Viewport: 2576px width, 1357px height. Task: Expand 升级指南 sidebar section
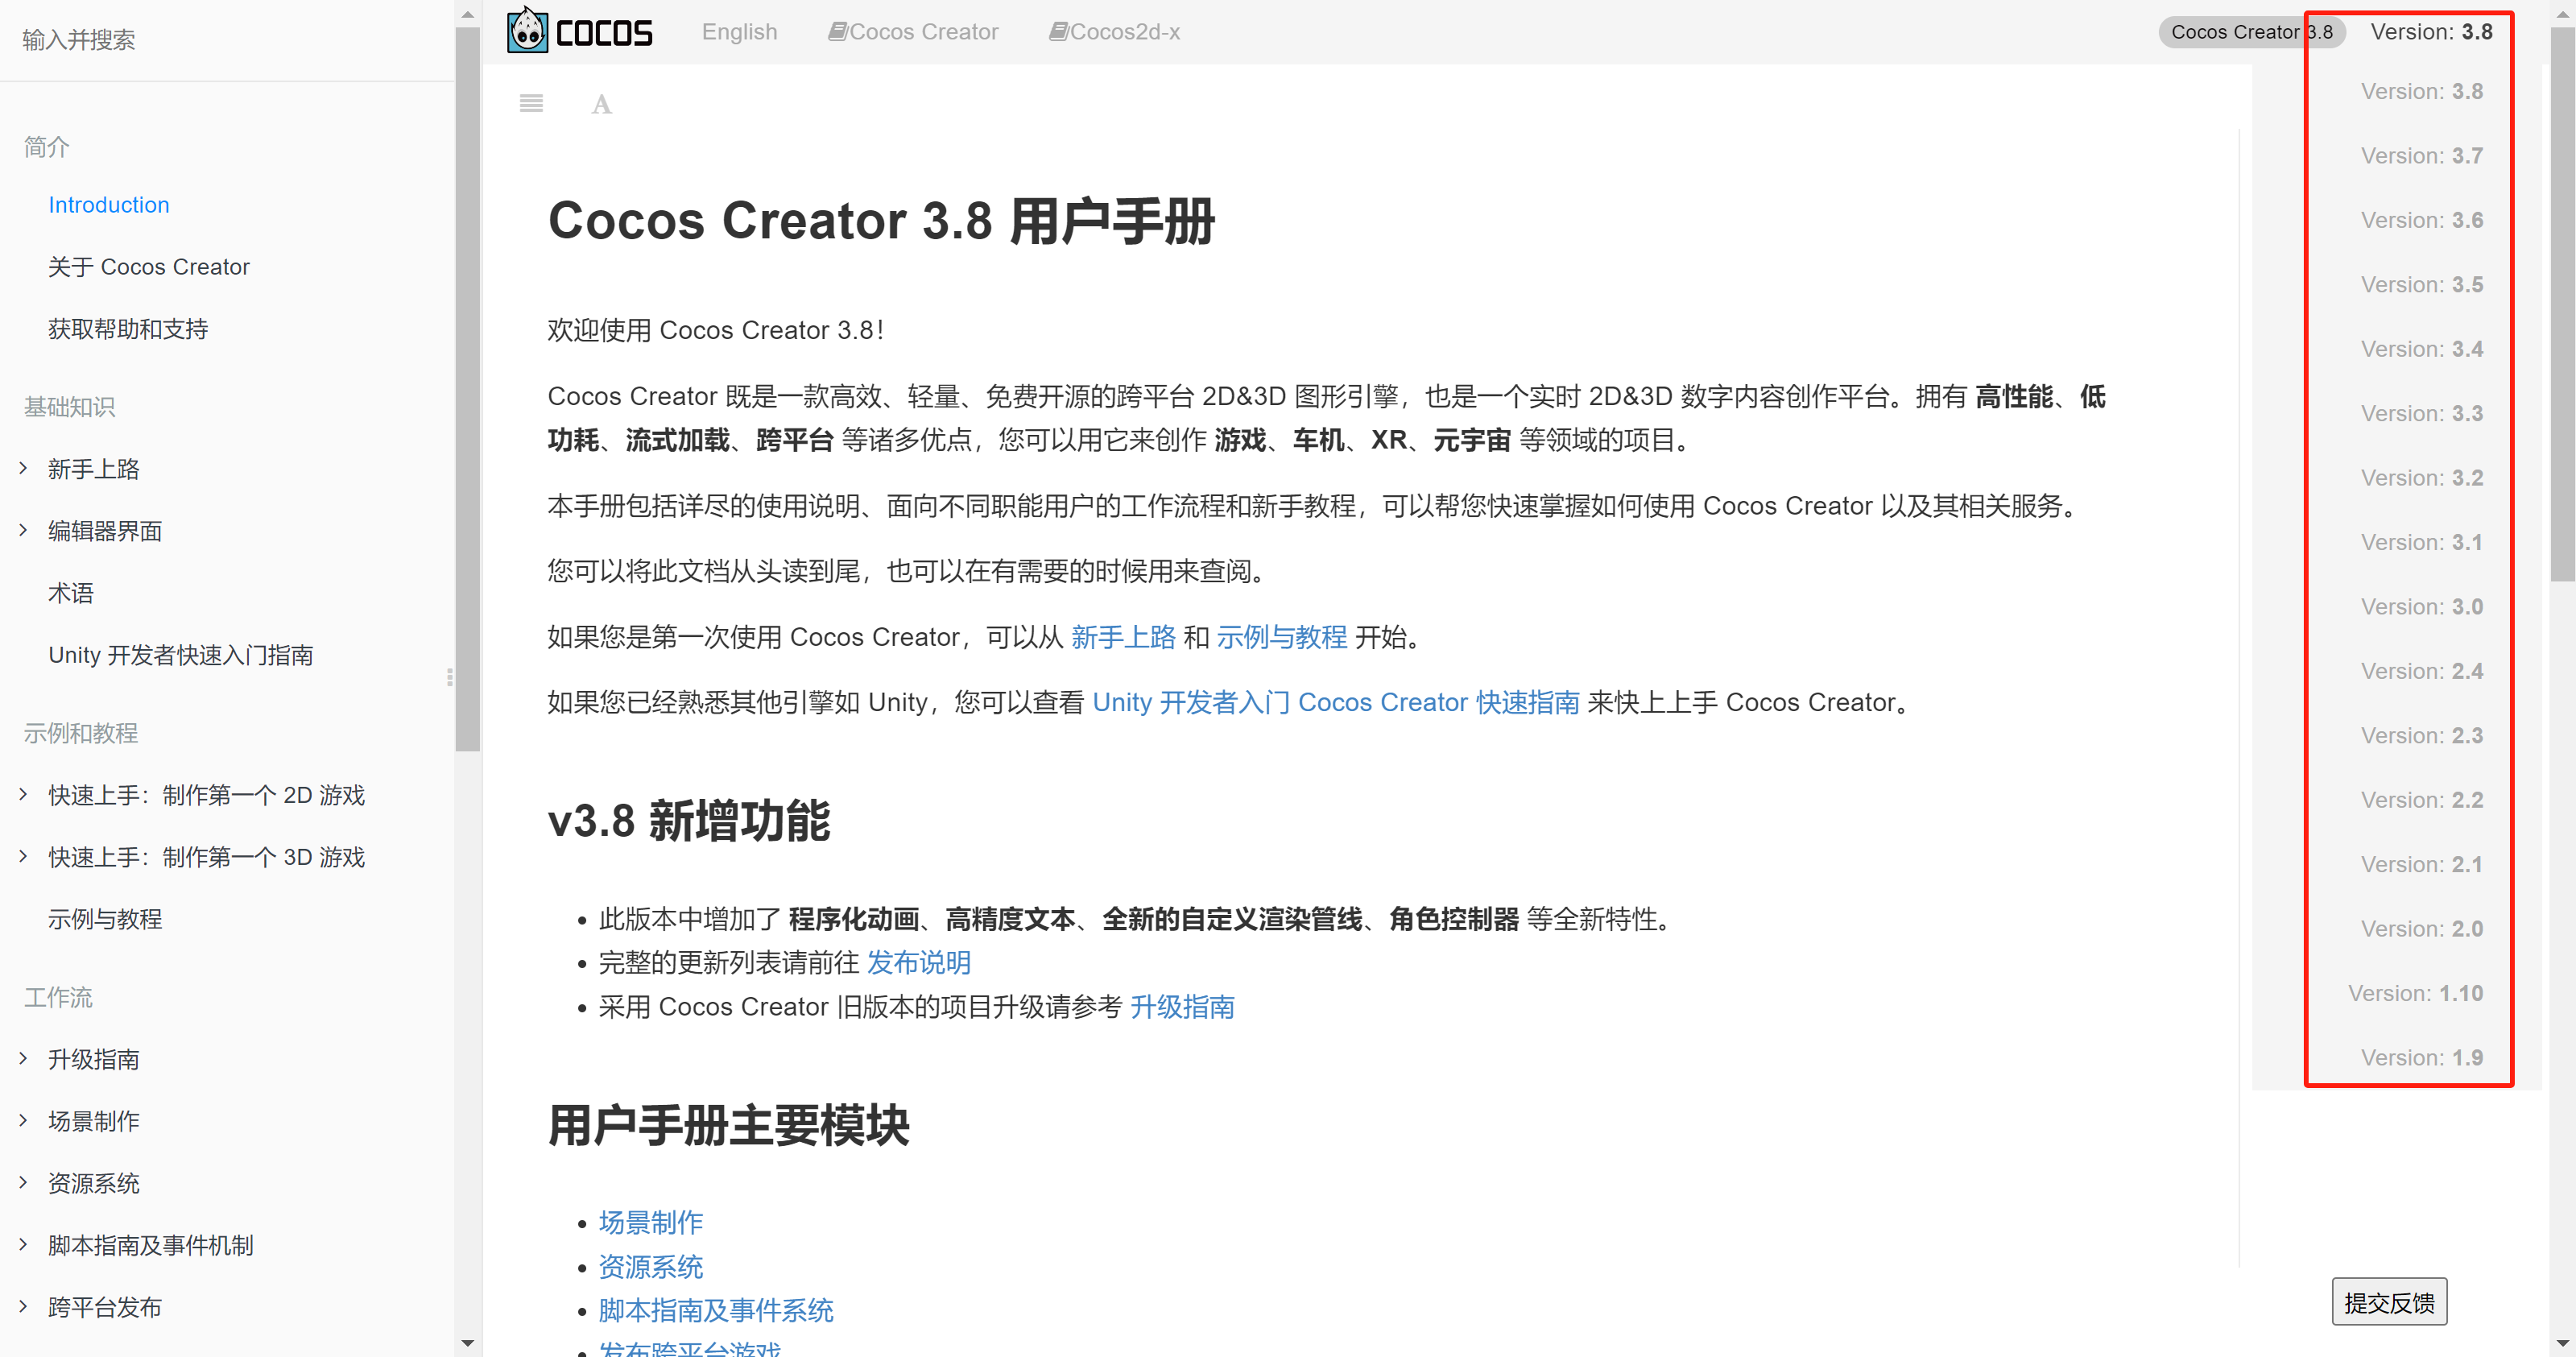(x=24, y=1058)
